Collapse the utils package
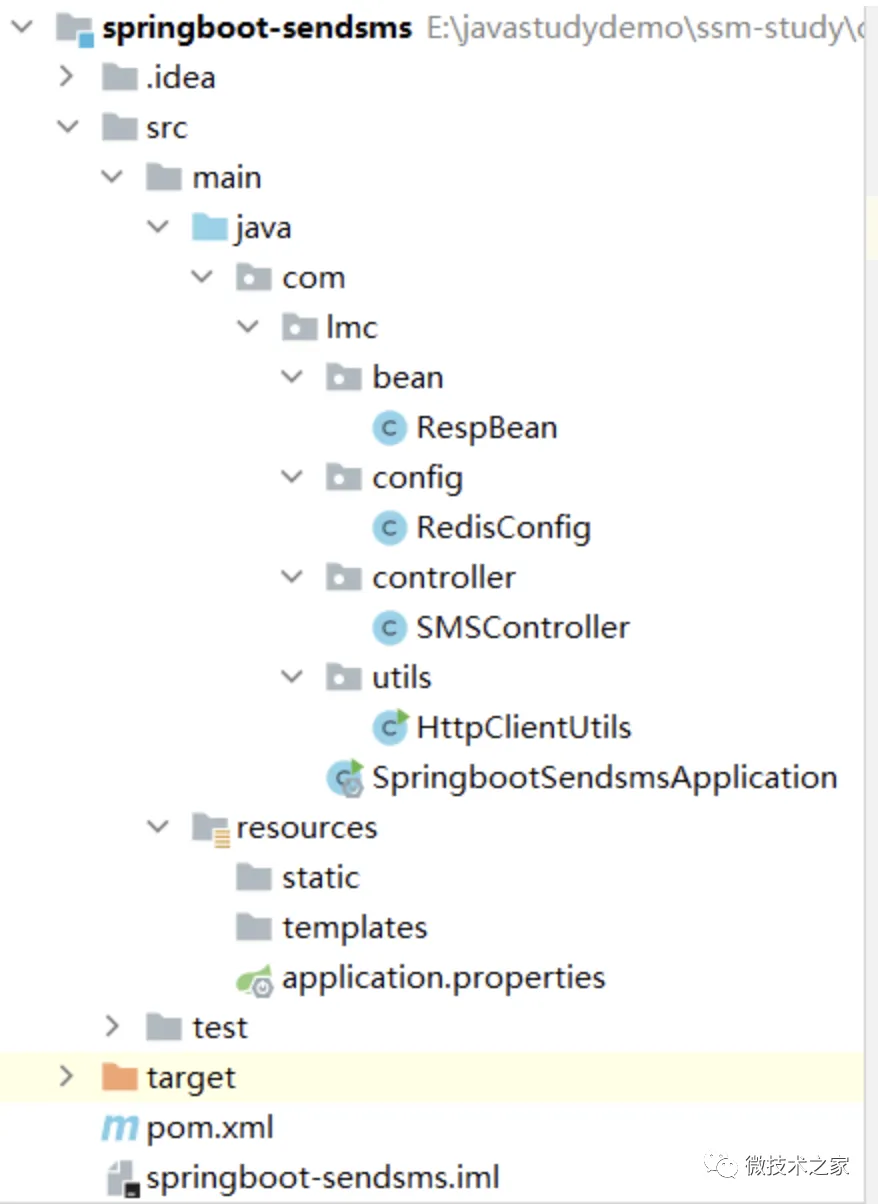The height and width of the screenshot is (1204, 878). 292,677
